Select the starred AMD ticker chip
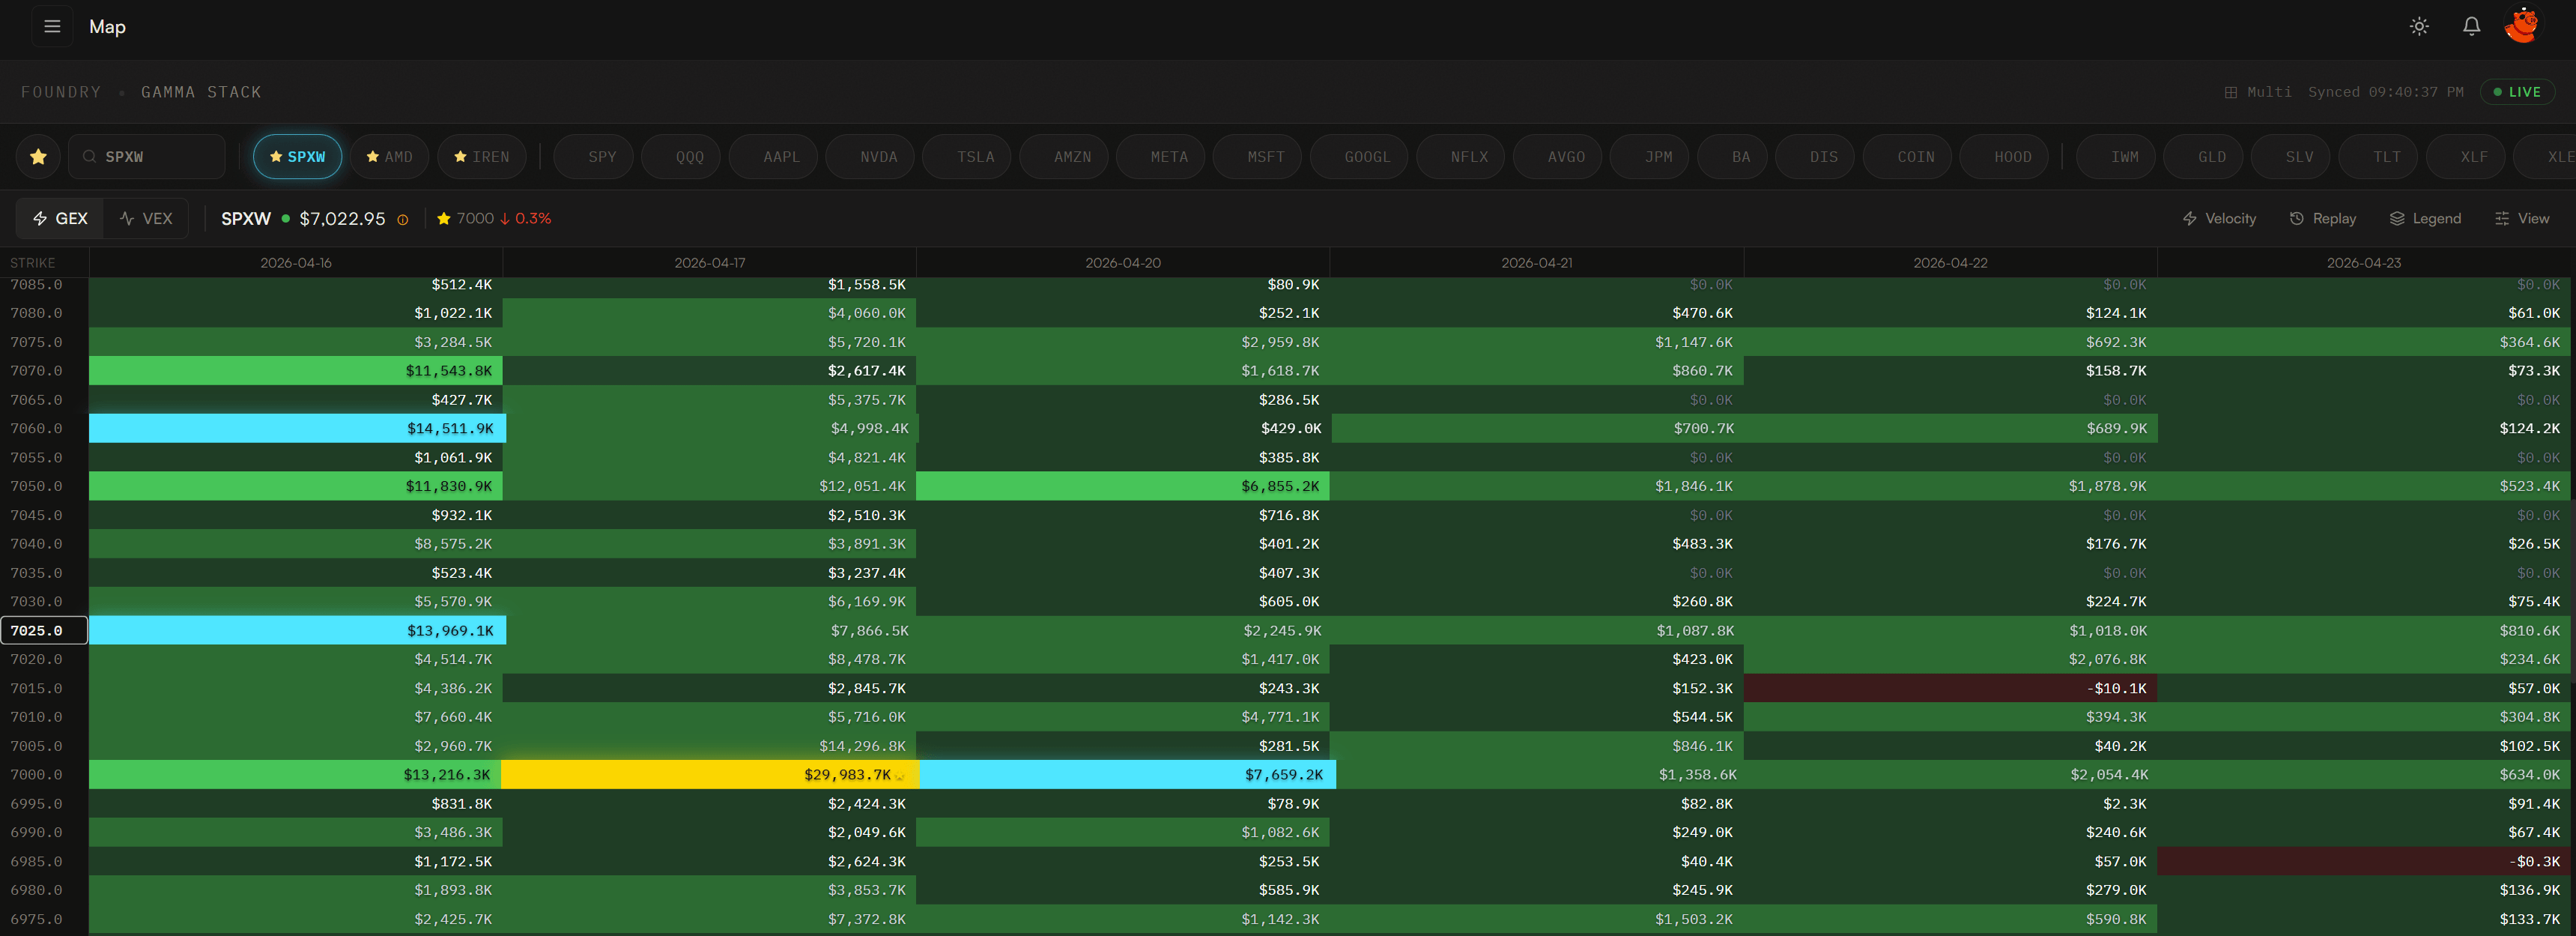The height and width of the screenshot is (936, 2576). pos(389,157)
